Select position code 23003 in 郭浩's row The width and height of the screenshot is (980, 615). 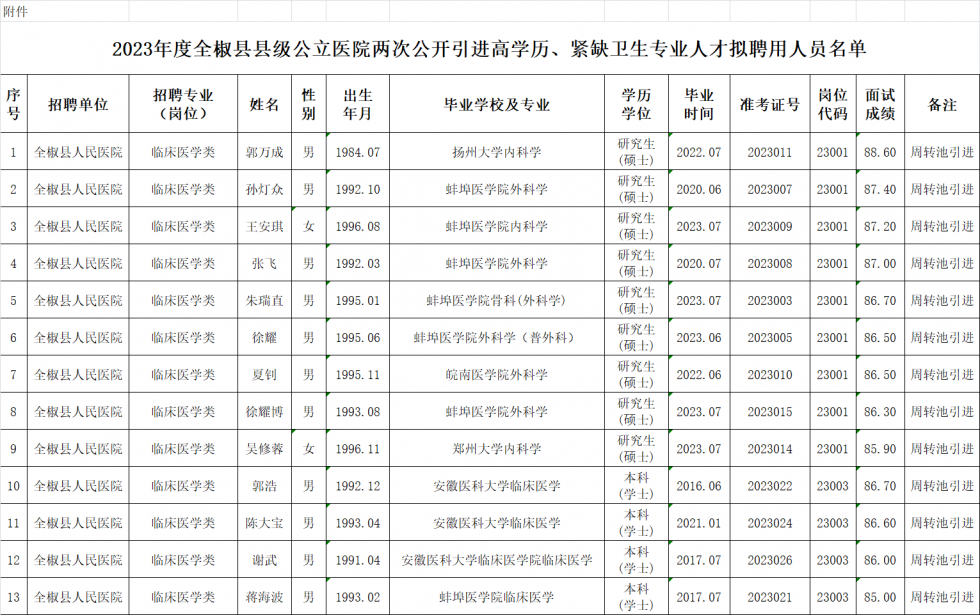832,486
